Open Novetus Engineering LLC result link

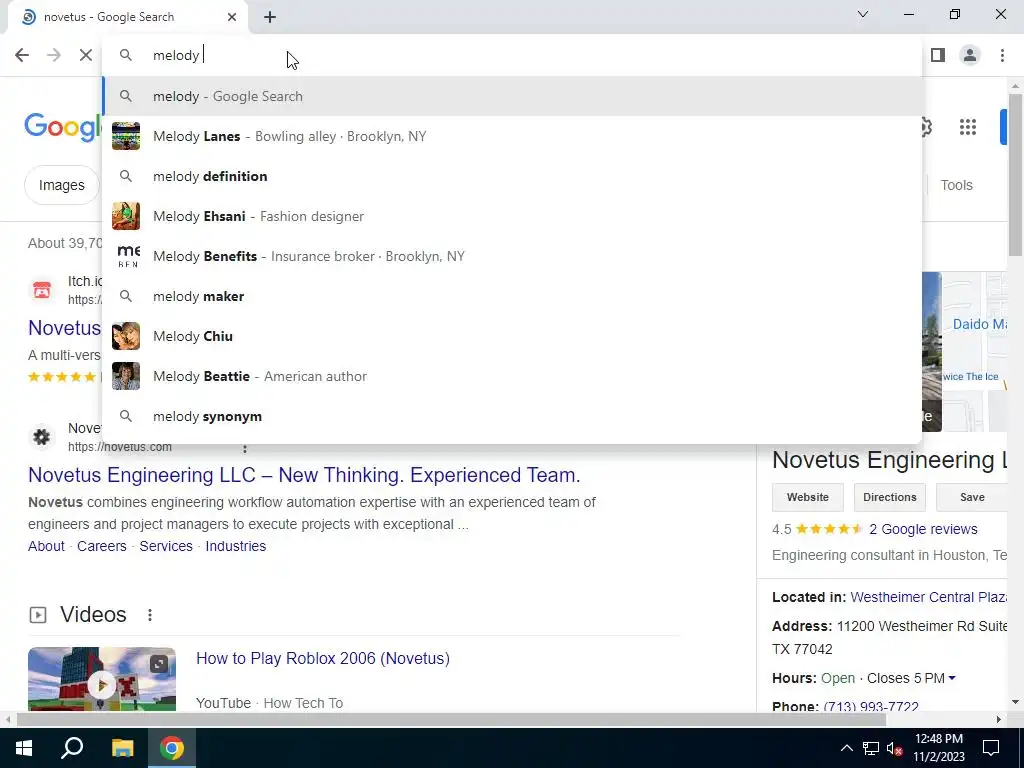point(304,475)
